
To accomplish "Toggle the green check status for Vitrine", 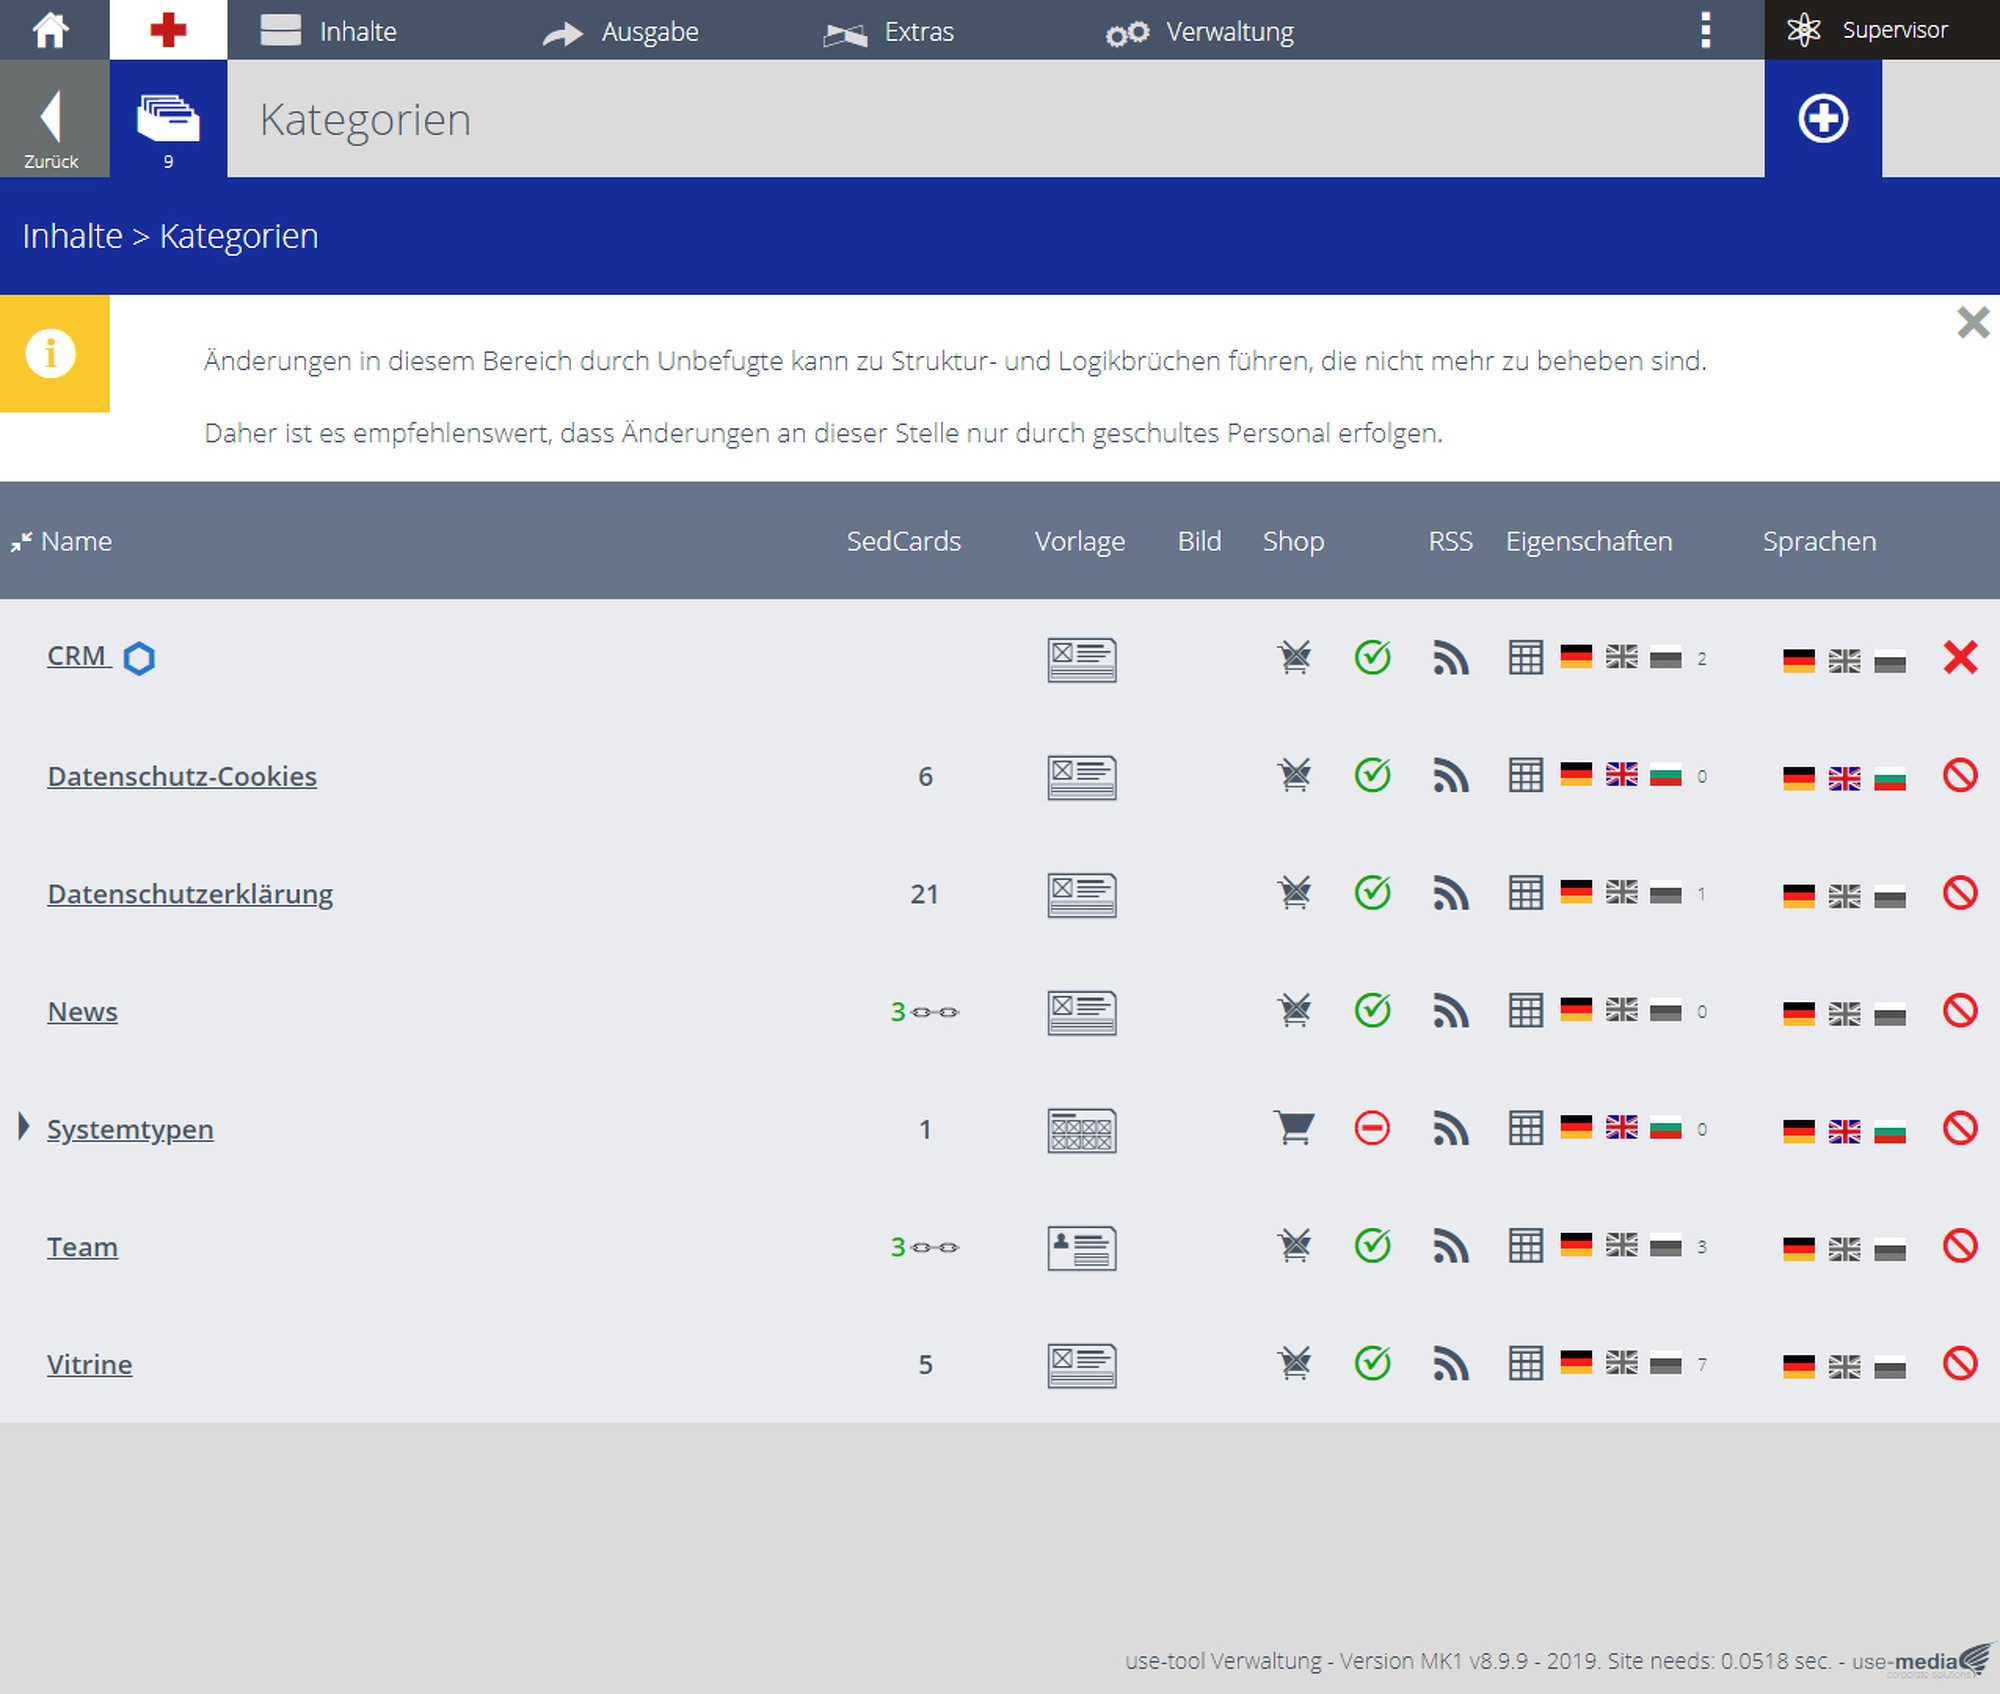I will 1372,1364.
